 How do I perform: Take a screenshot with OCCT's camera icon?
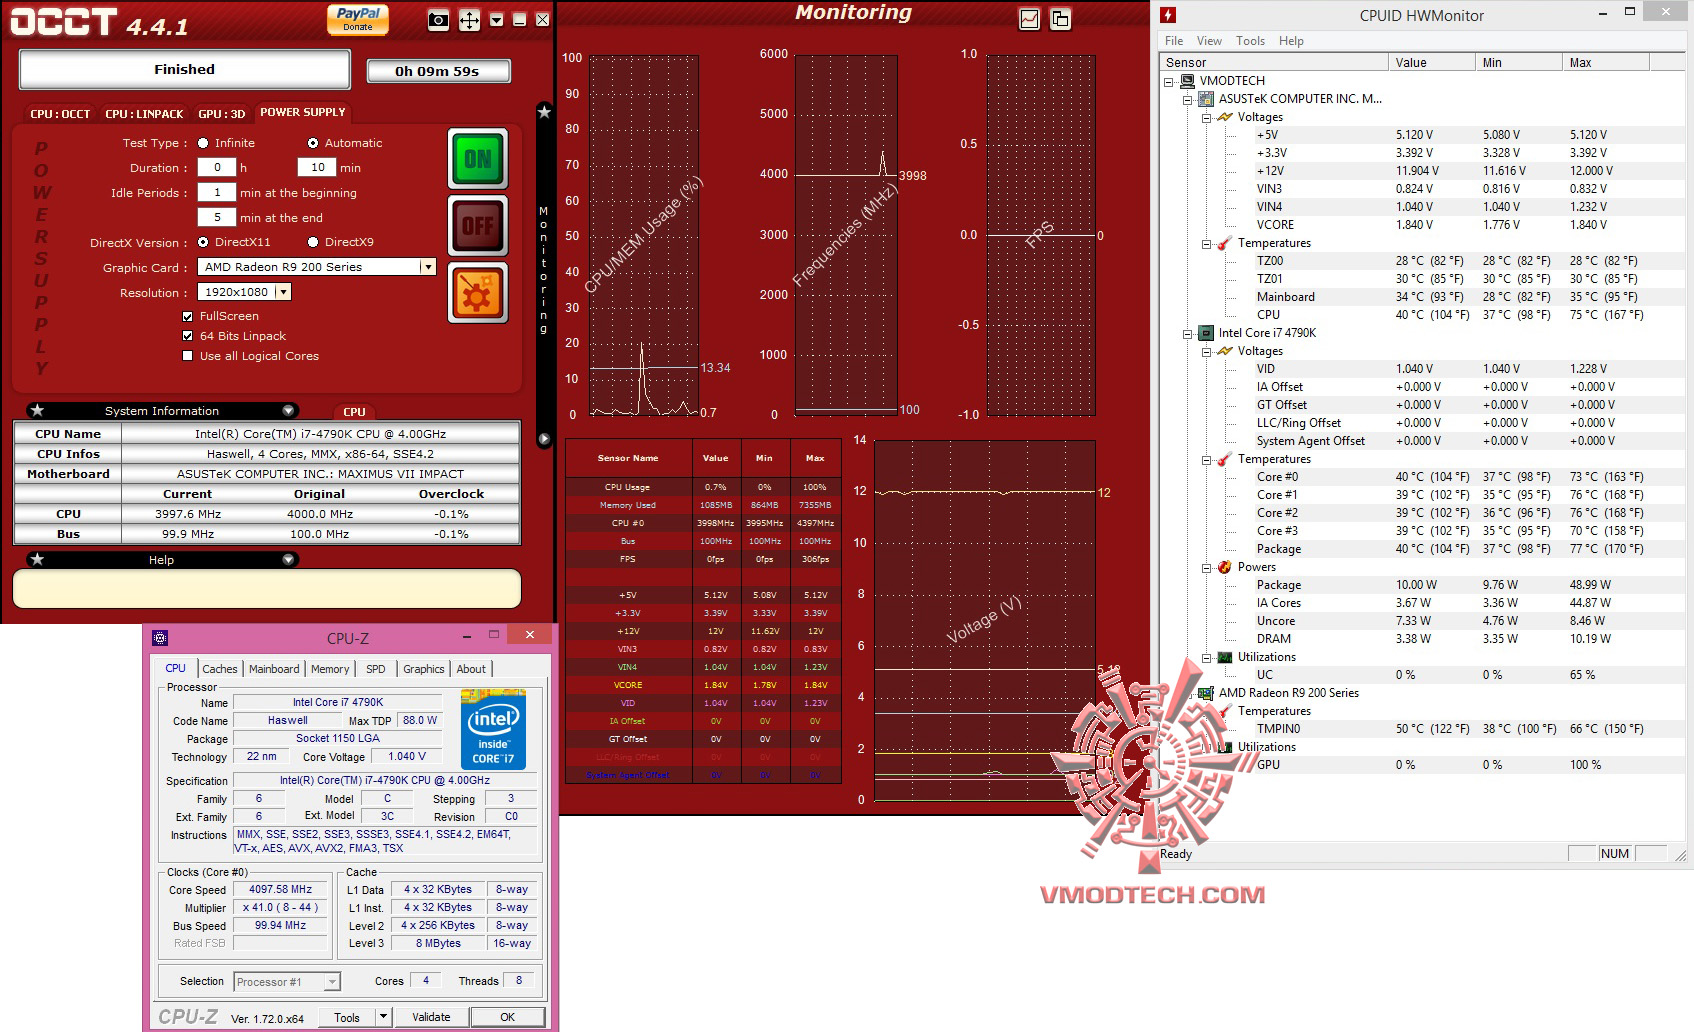click(x=438, y=20)
